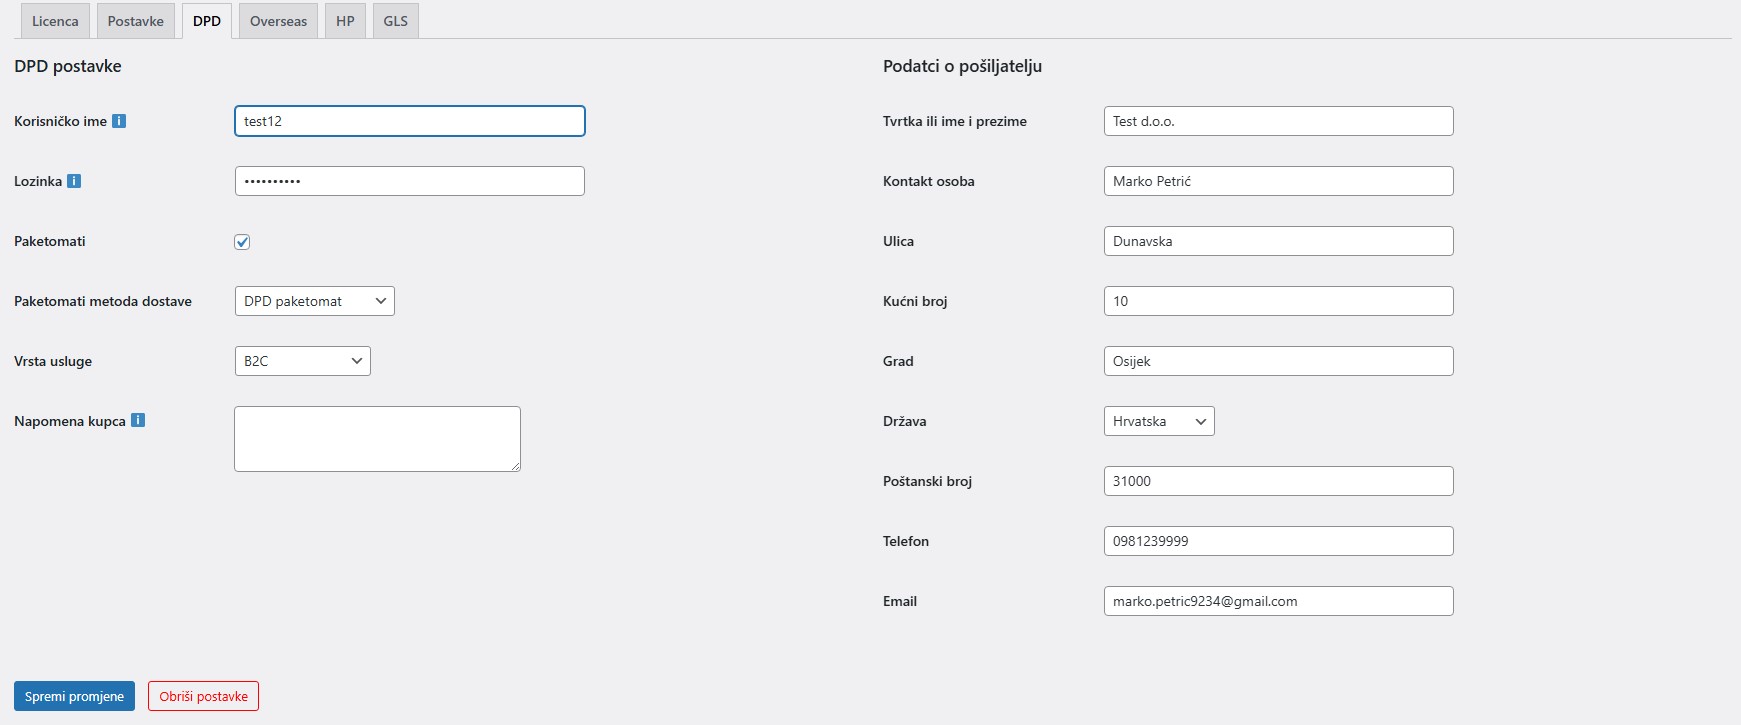Open the Postavke tab
The image size is (1741, 725).
(x=136, y=21)
